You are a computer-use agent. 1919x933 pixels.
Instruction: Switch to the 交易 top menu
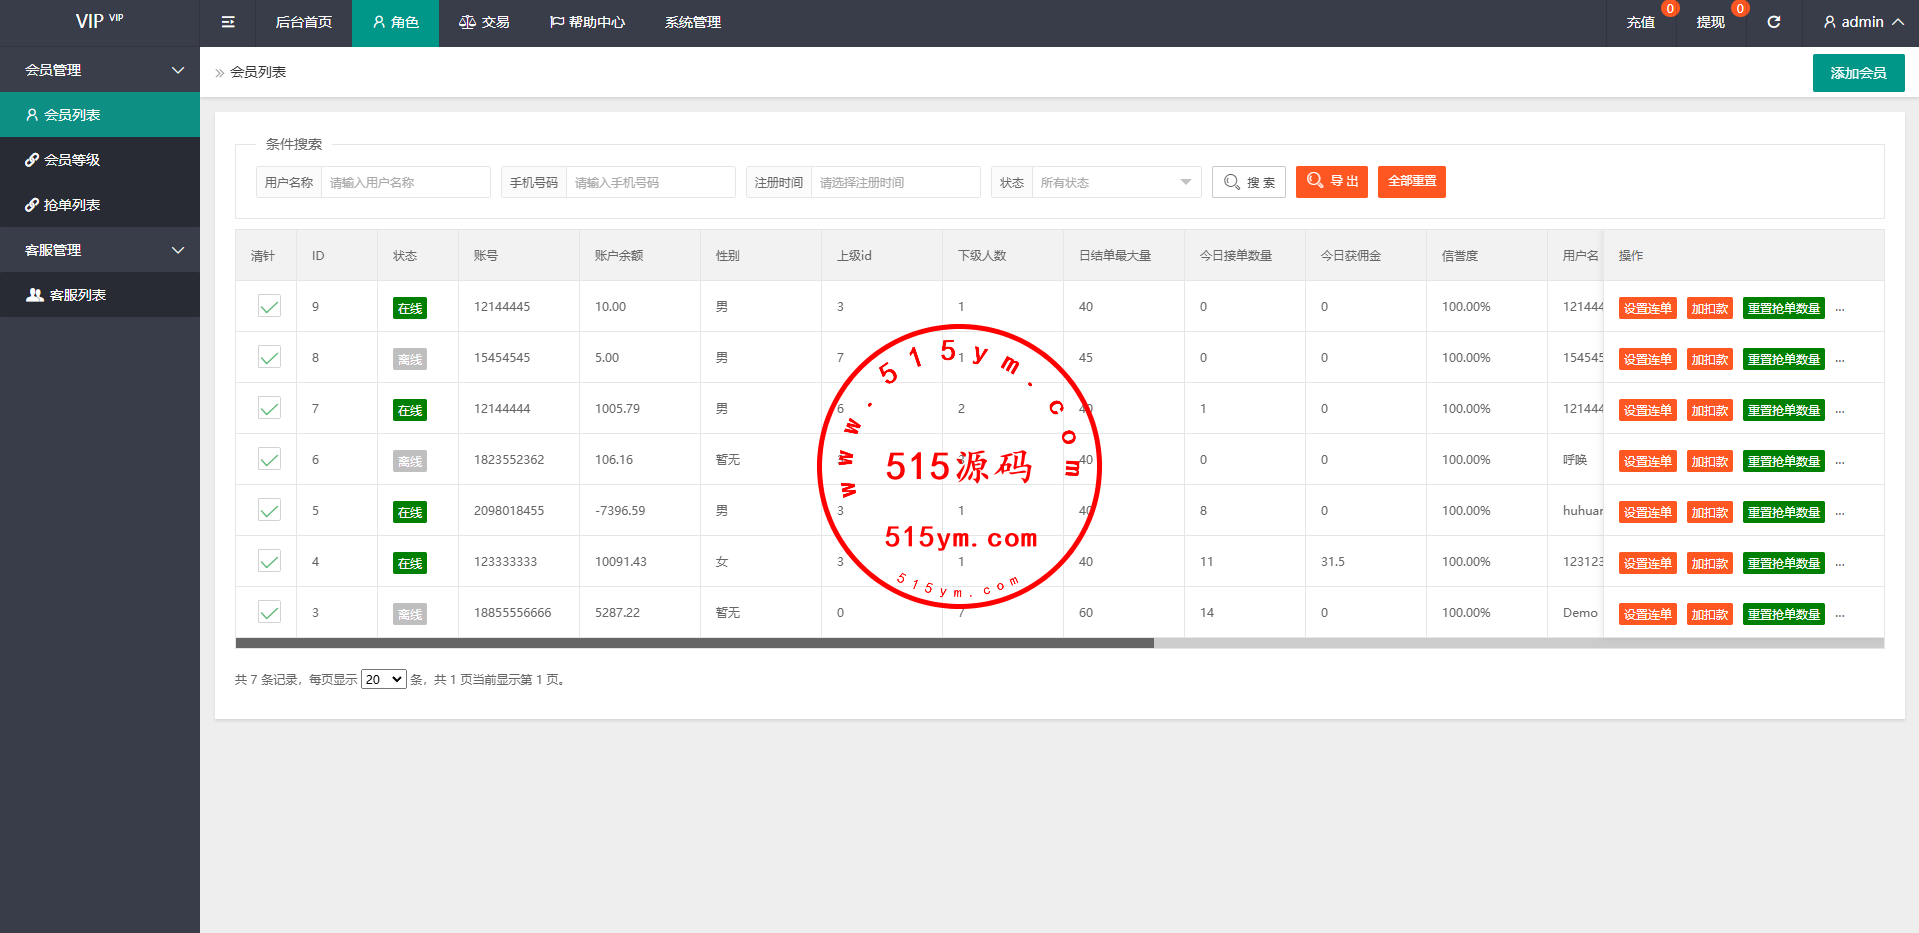(484, 22)
